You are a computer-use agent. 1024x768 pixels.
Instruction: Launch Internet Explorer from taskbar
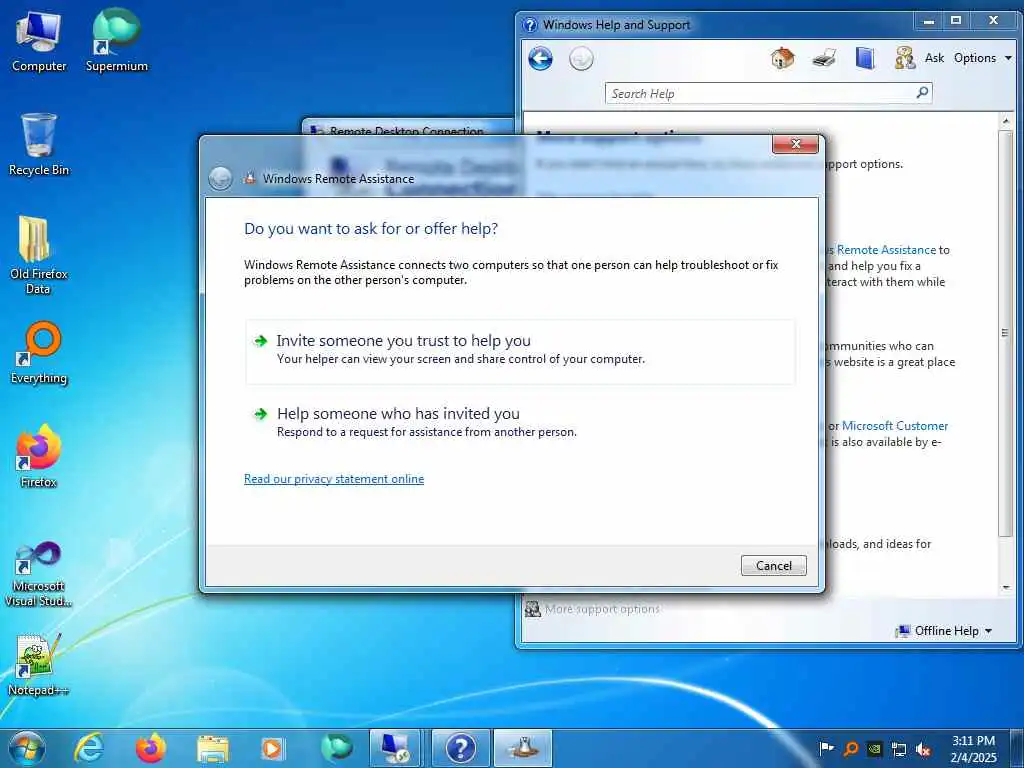(x=88, y=748)
